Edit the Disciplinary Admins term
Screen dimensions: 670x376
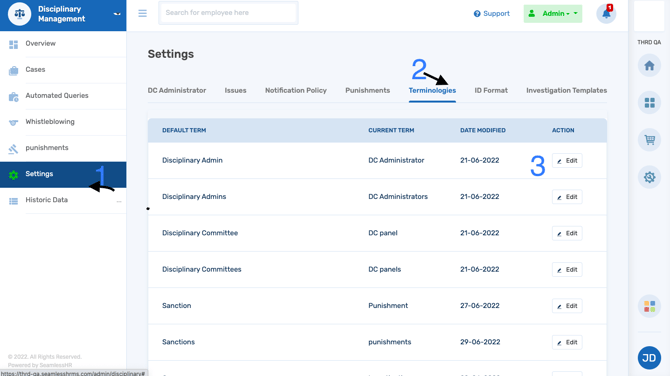point(567,197)
